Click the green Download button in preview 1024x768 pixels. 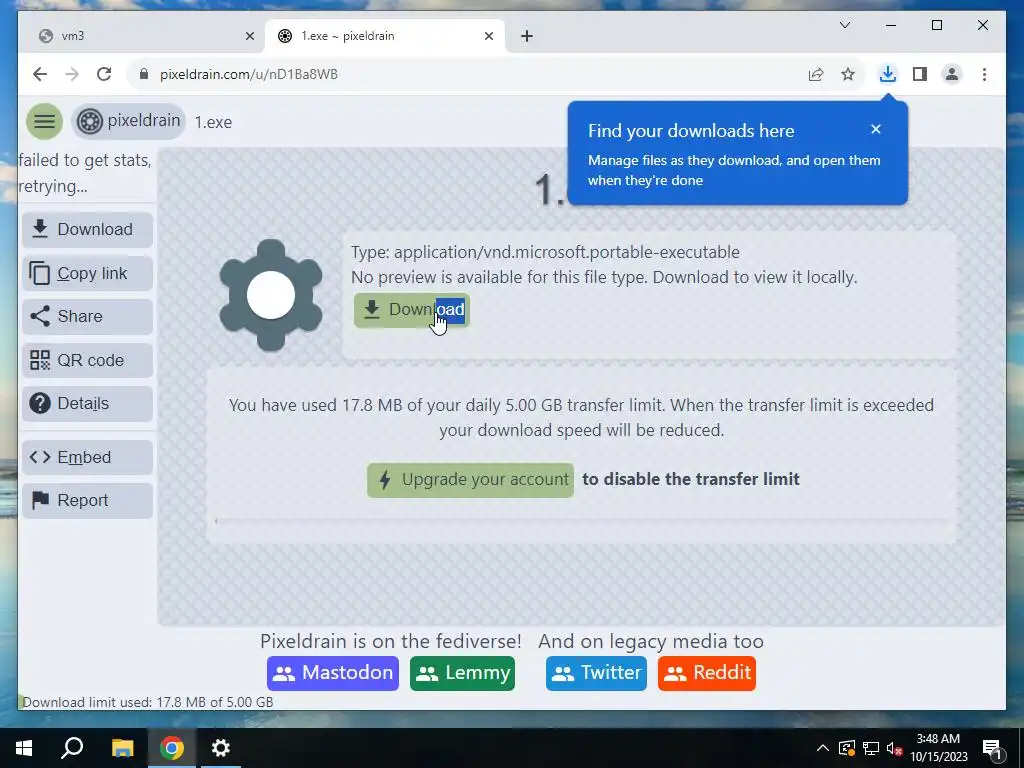click(412, 310)
